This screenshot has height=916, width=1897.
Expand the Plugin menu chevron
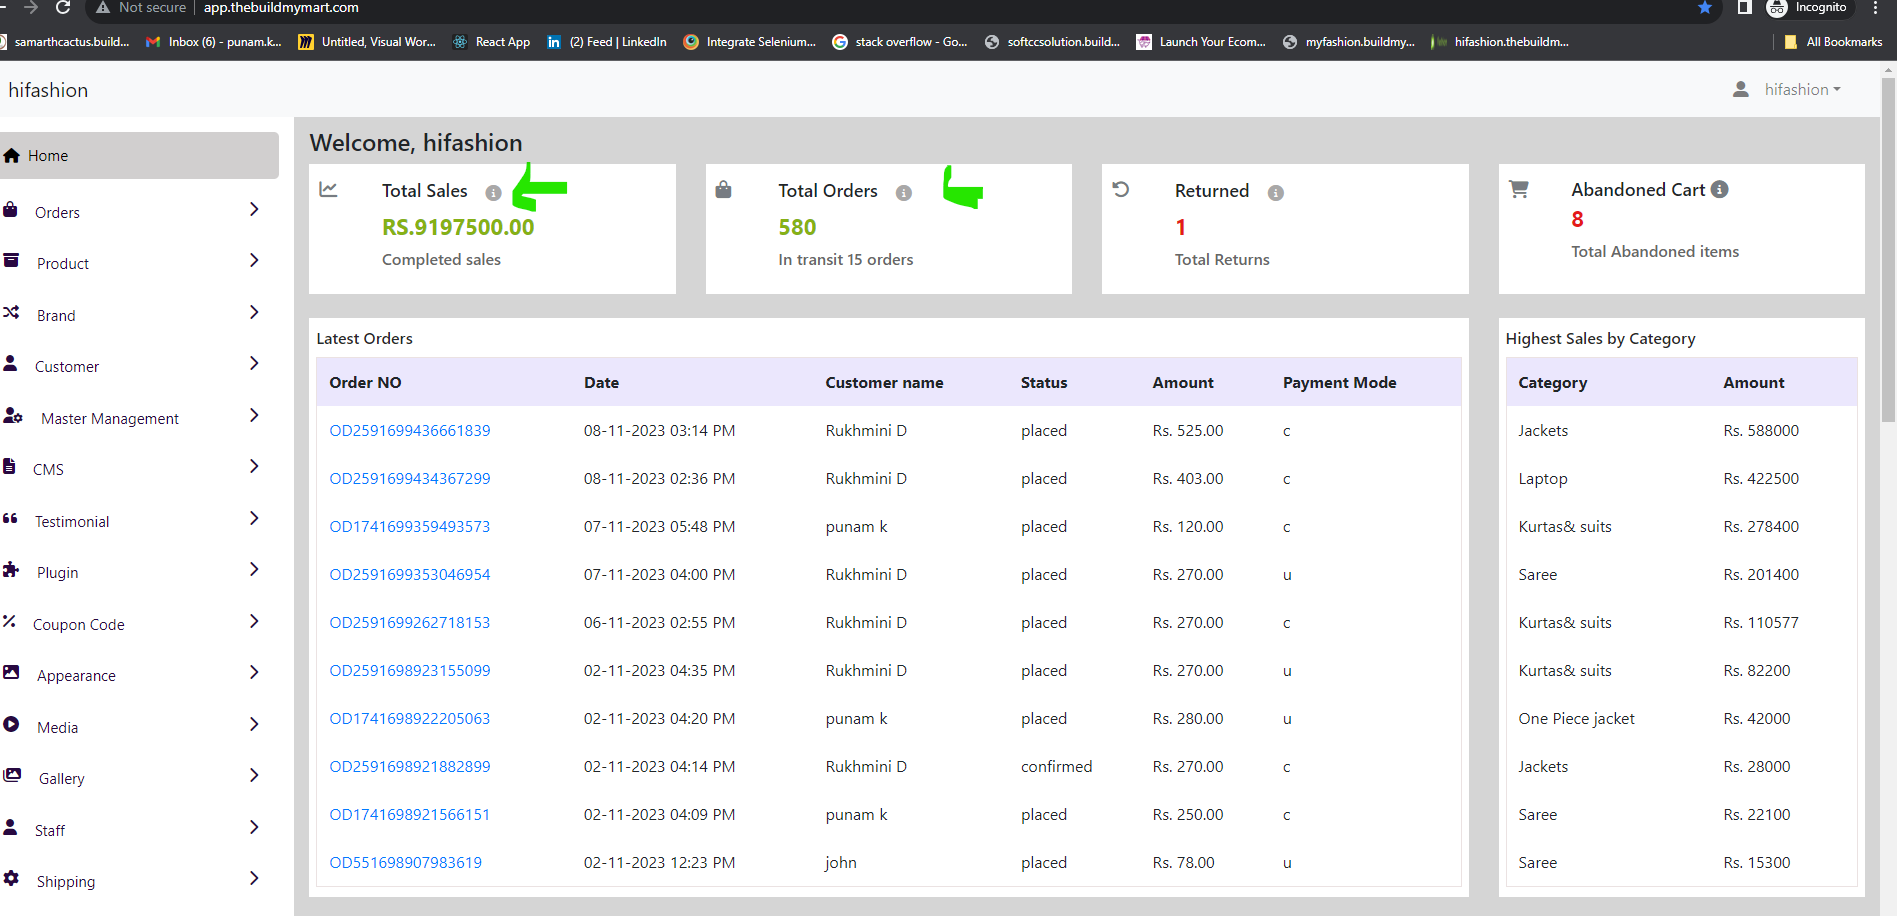[x=254, y=569]
